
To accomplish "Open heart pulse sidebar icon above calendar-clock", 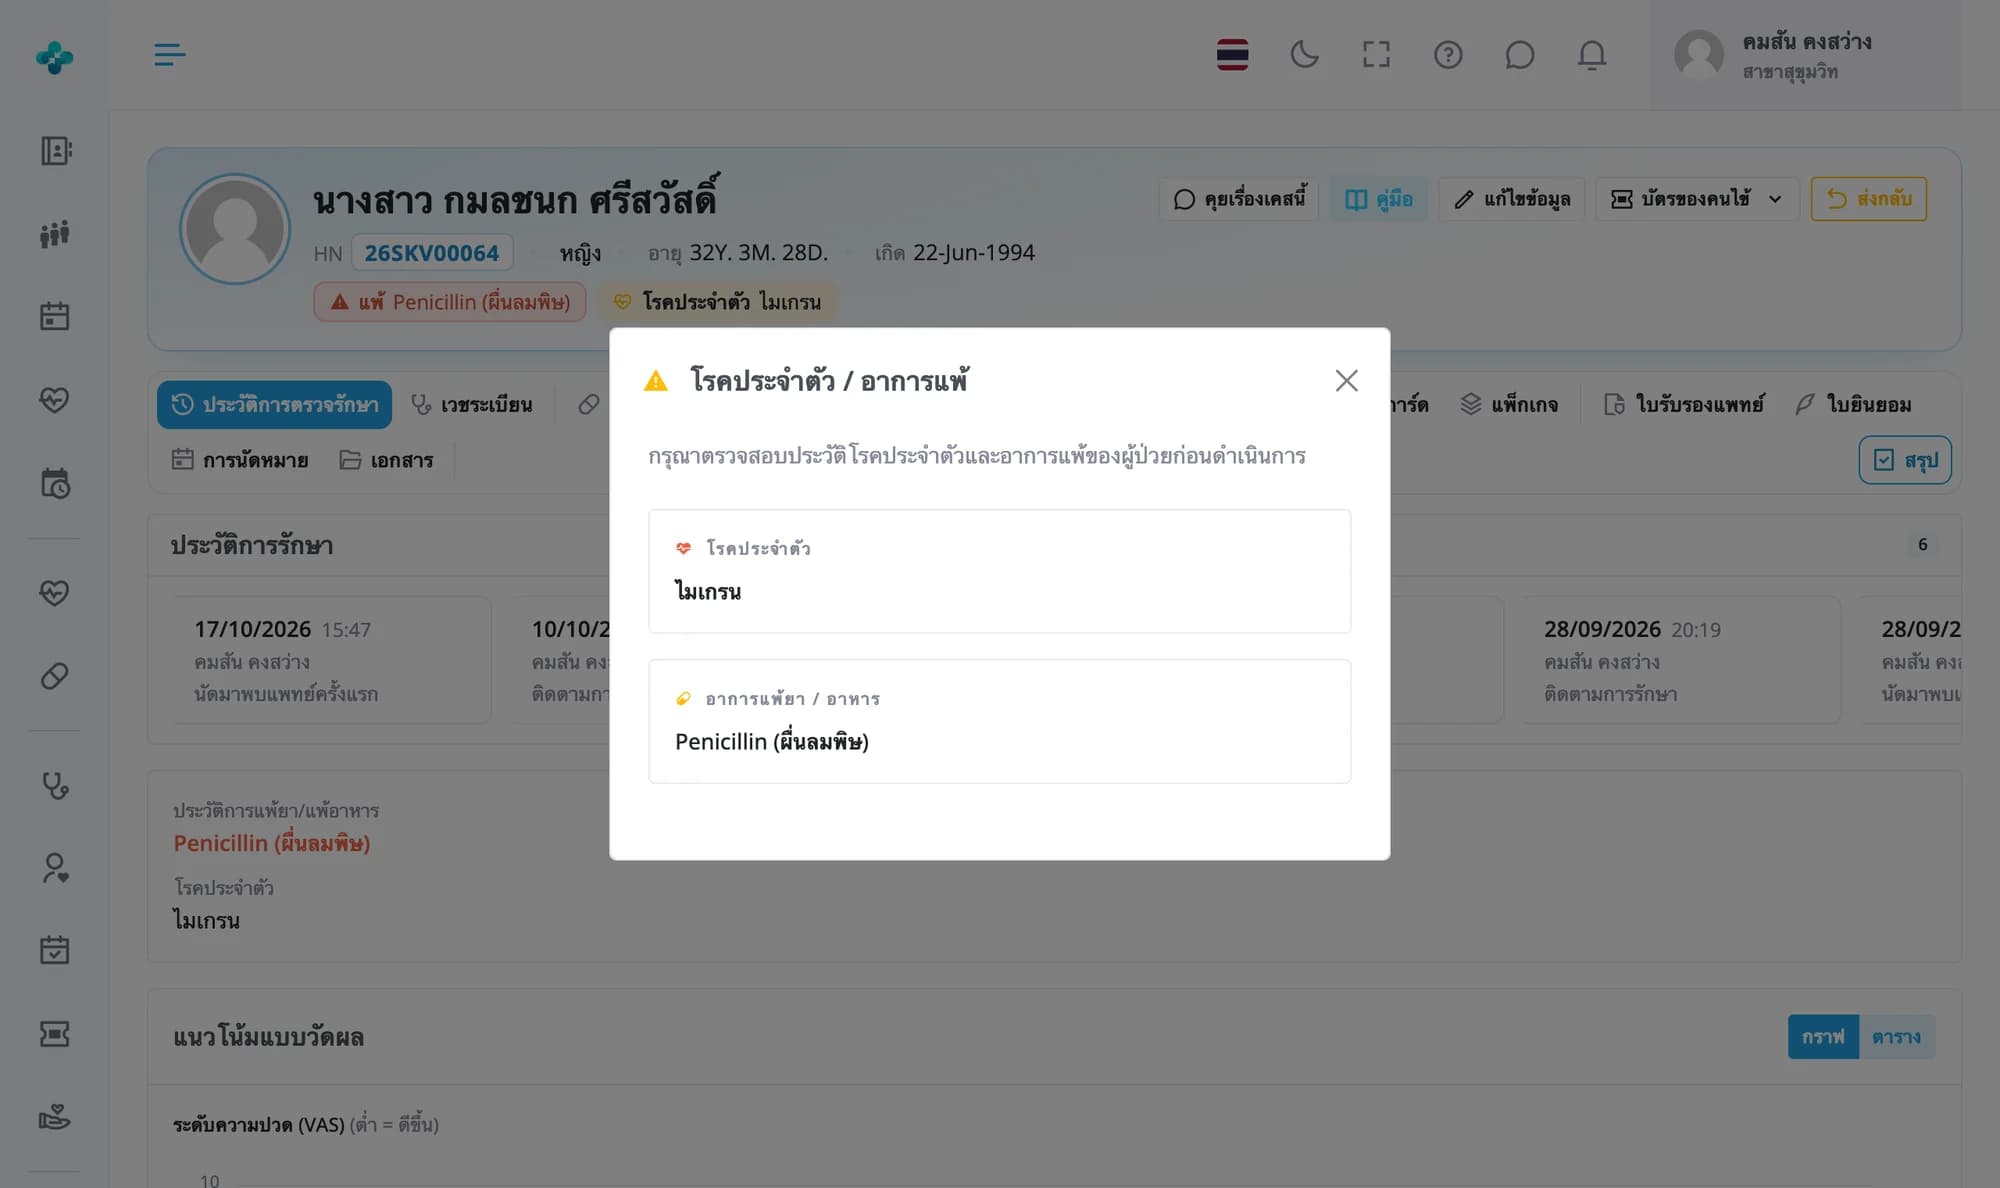I will (55, 400).
